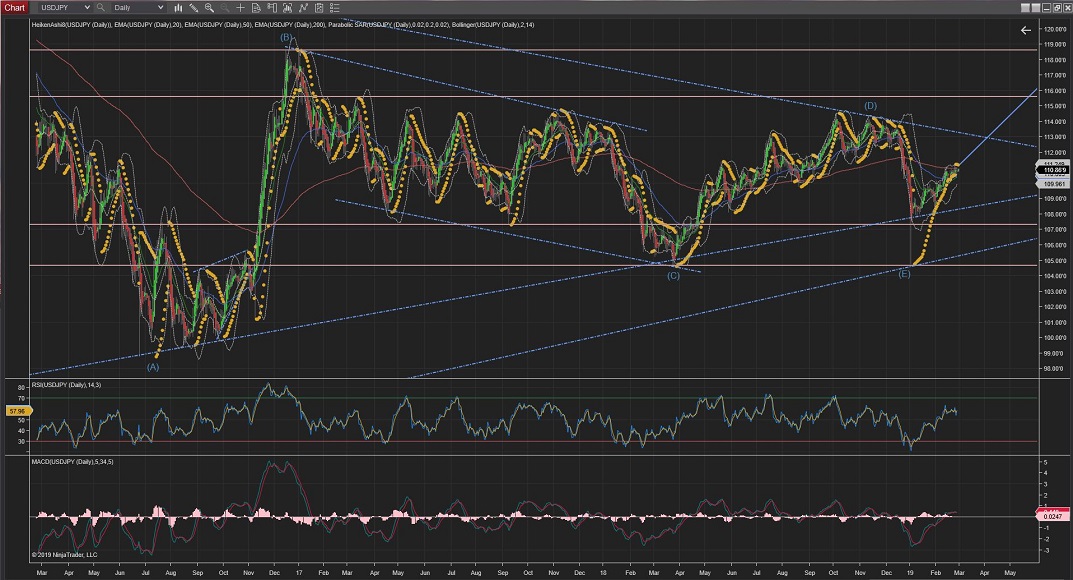Image resolution: width=1073 pixels, height=580 pixels.
Task: Click the 57.96 RSI value marker
Action: pyautogui.click(x=17, y=411)
